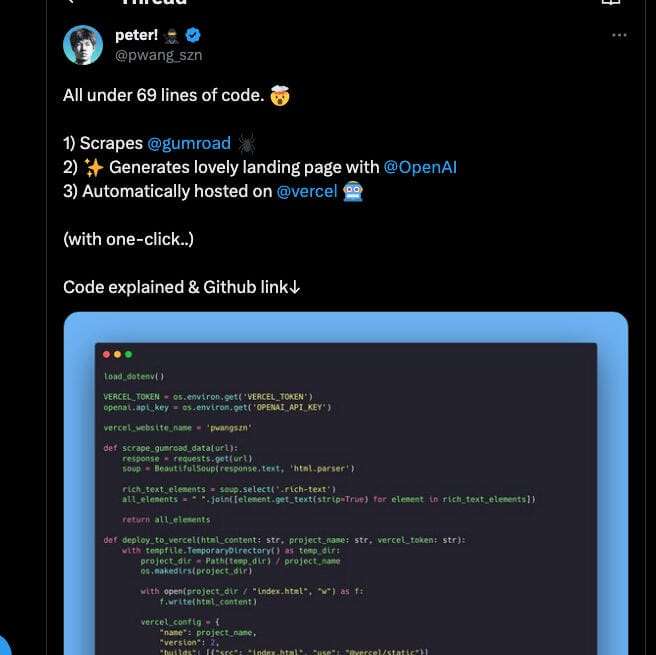Expand the attached code screenshot image
The width and height of the screenshot is (656, 655).
(x=345, y=482)
